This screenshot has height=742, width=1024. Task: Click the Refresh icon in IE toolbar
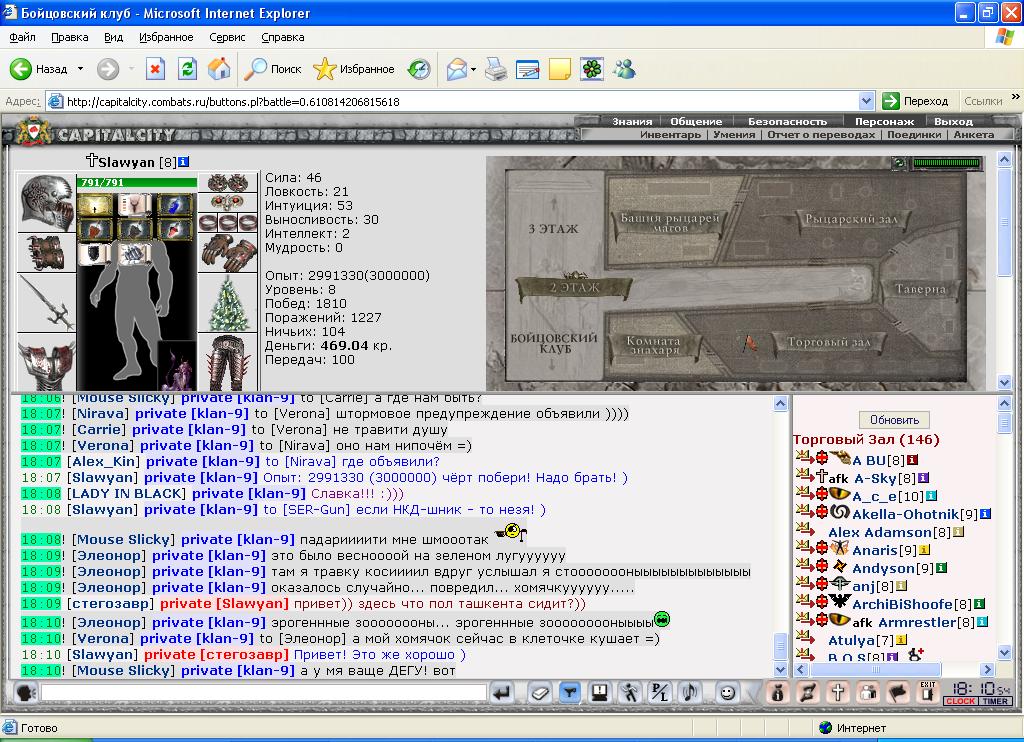[187, 69]
